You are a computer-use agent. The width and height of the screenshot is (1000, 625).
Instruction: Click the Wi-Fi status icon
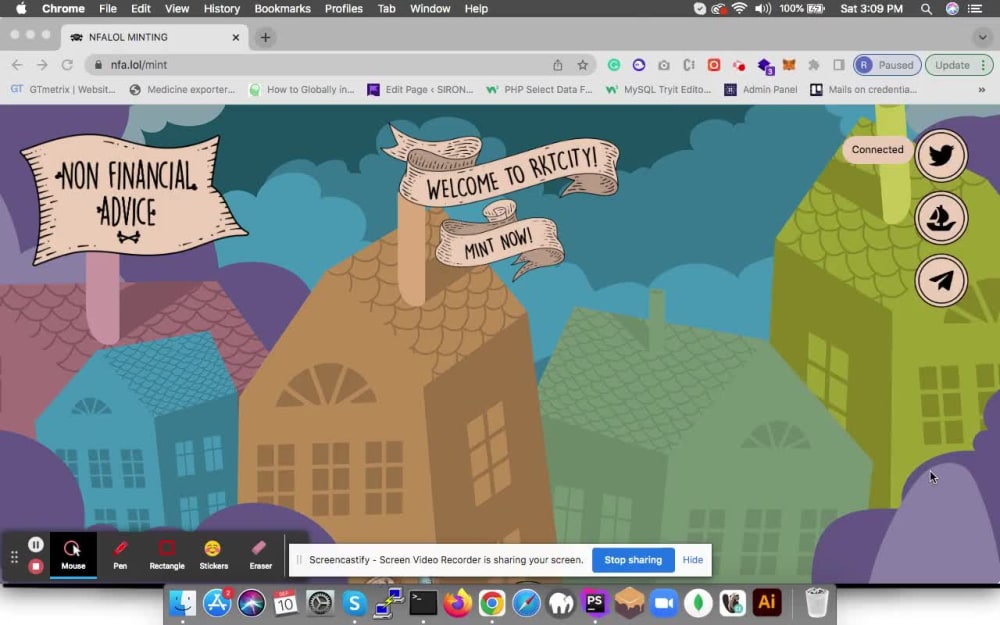pyautogui.click(x=739, y=9)
